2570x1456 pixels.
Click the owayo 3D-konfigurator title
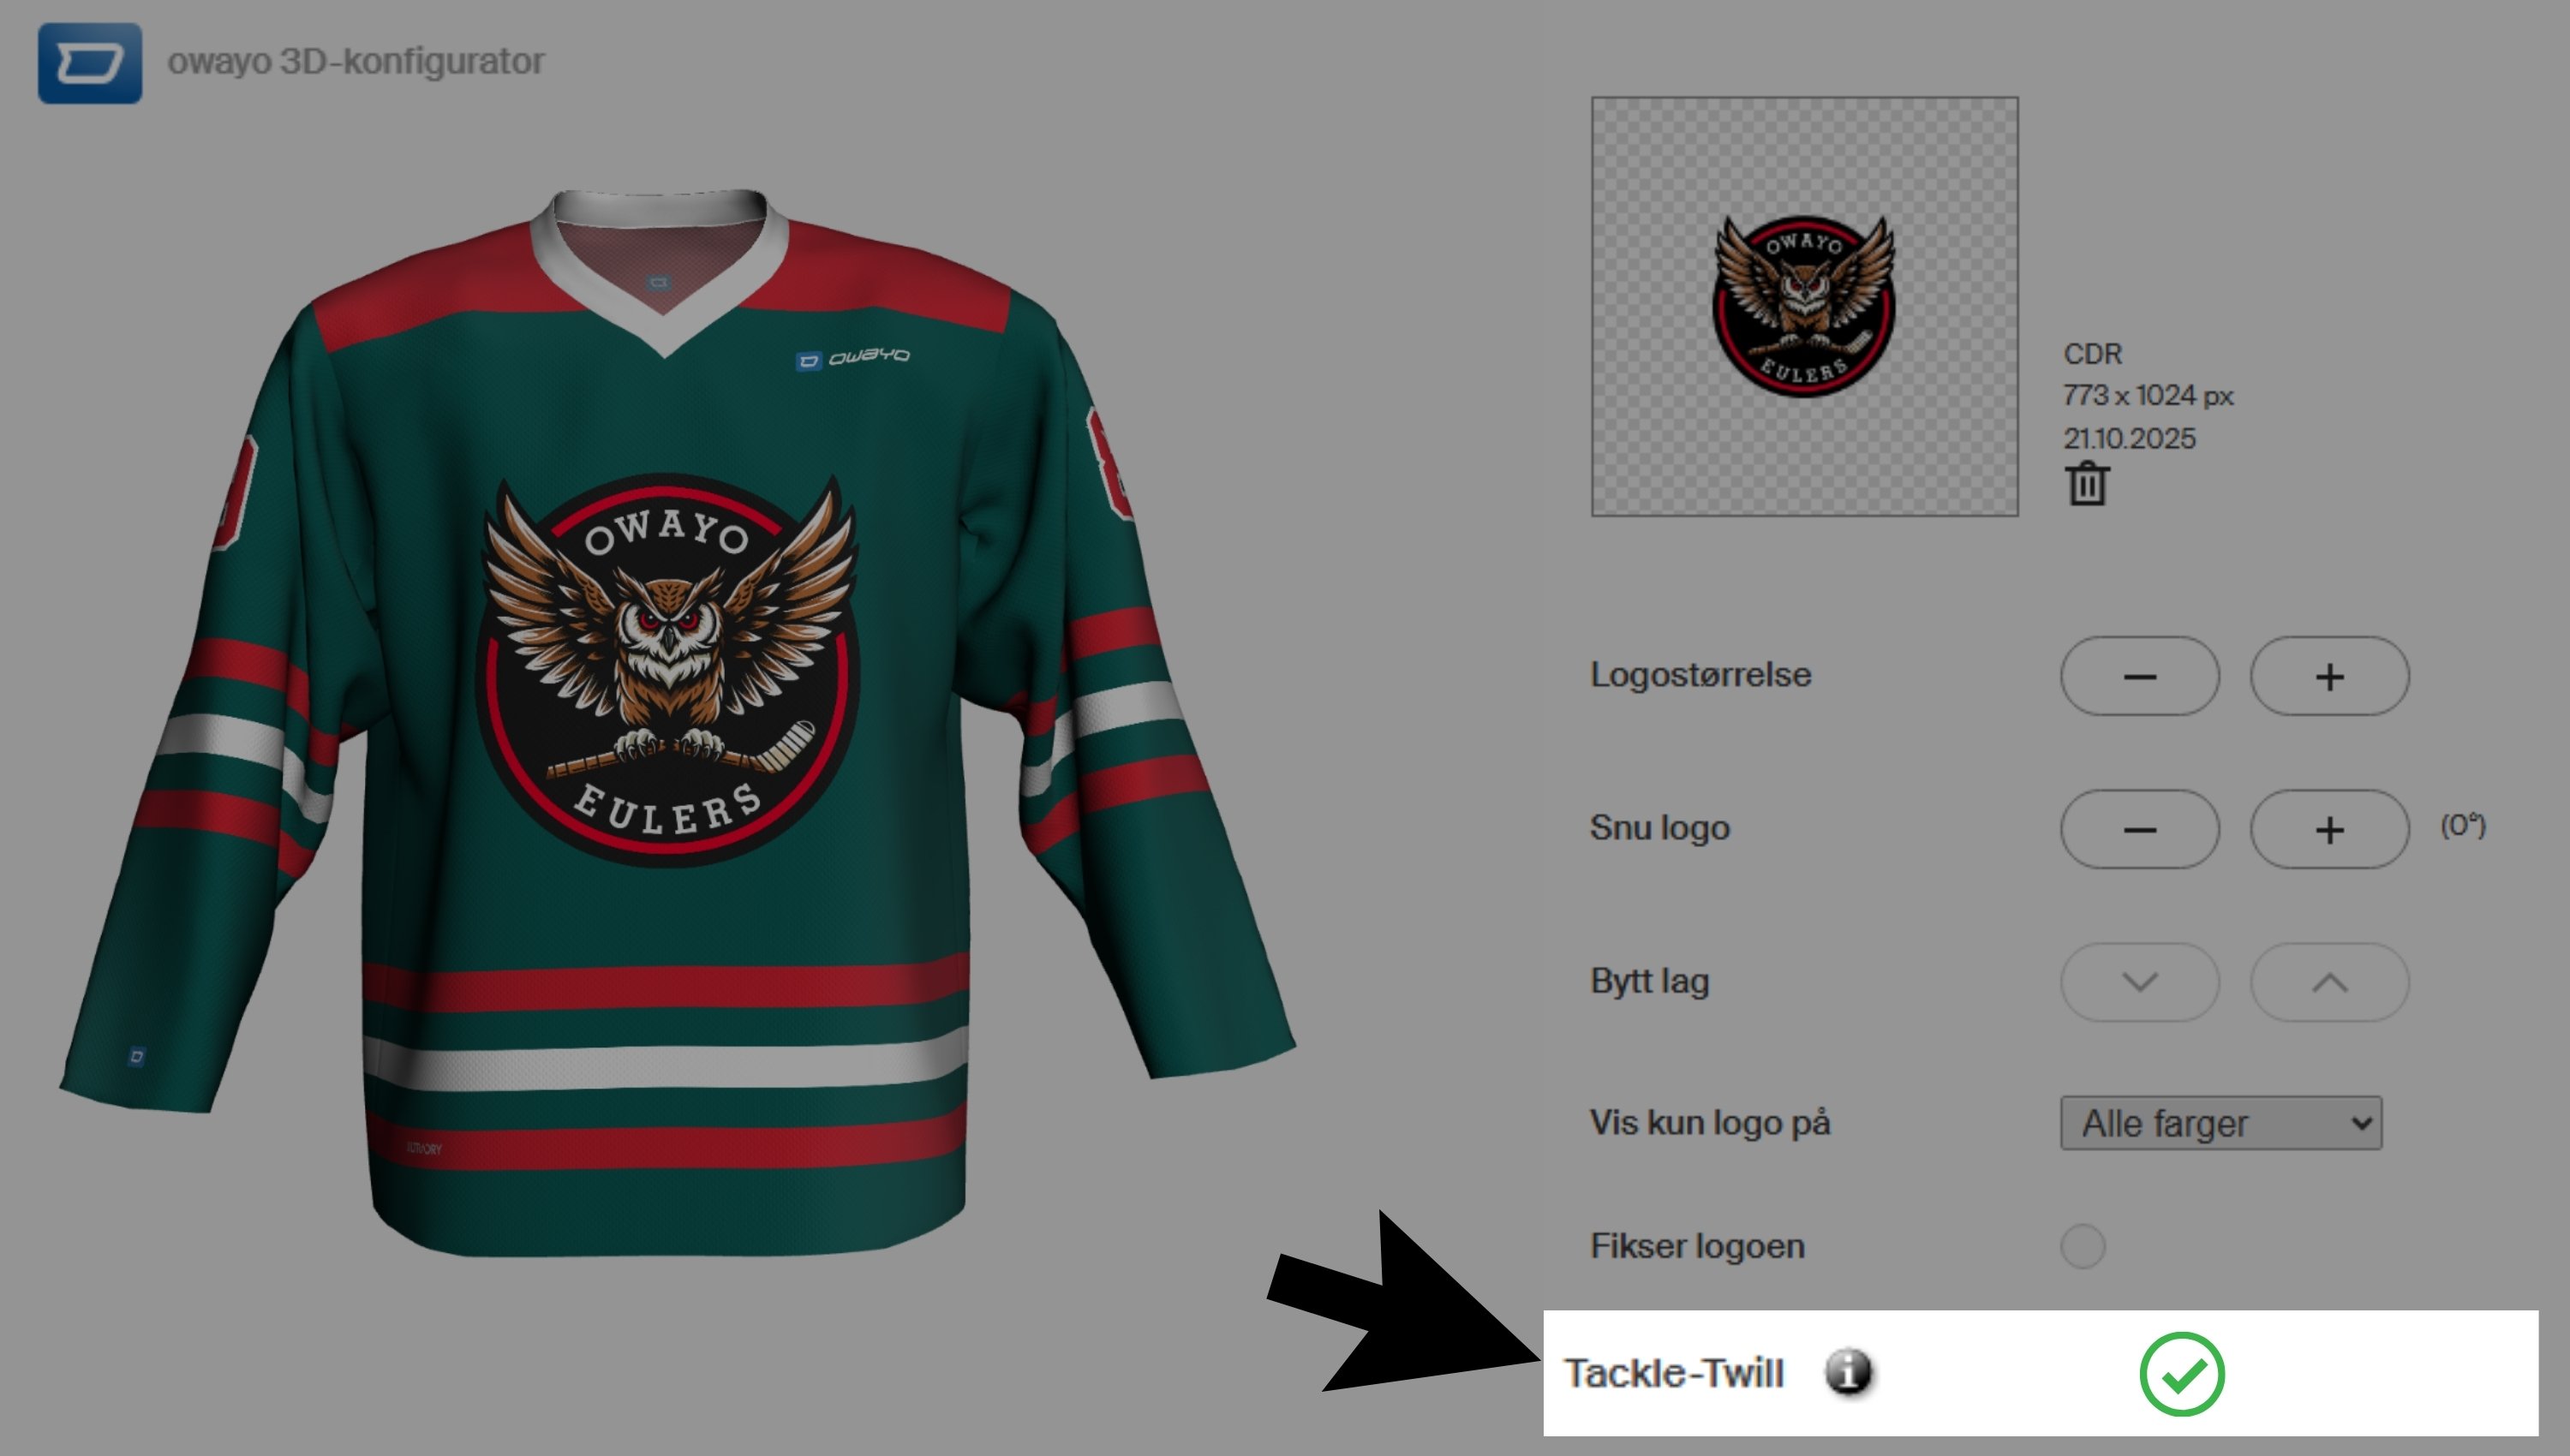[x=355, y=61]
